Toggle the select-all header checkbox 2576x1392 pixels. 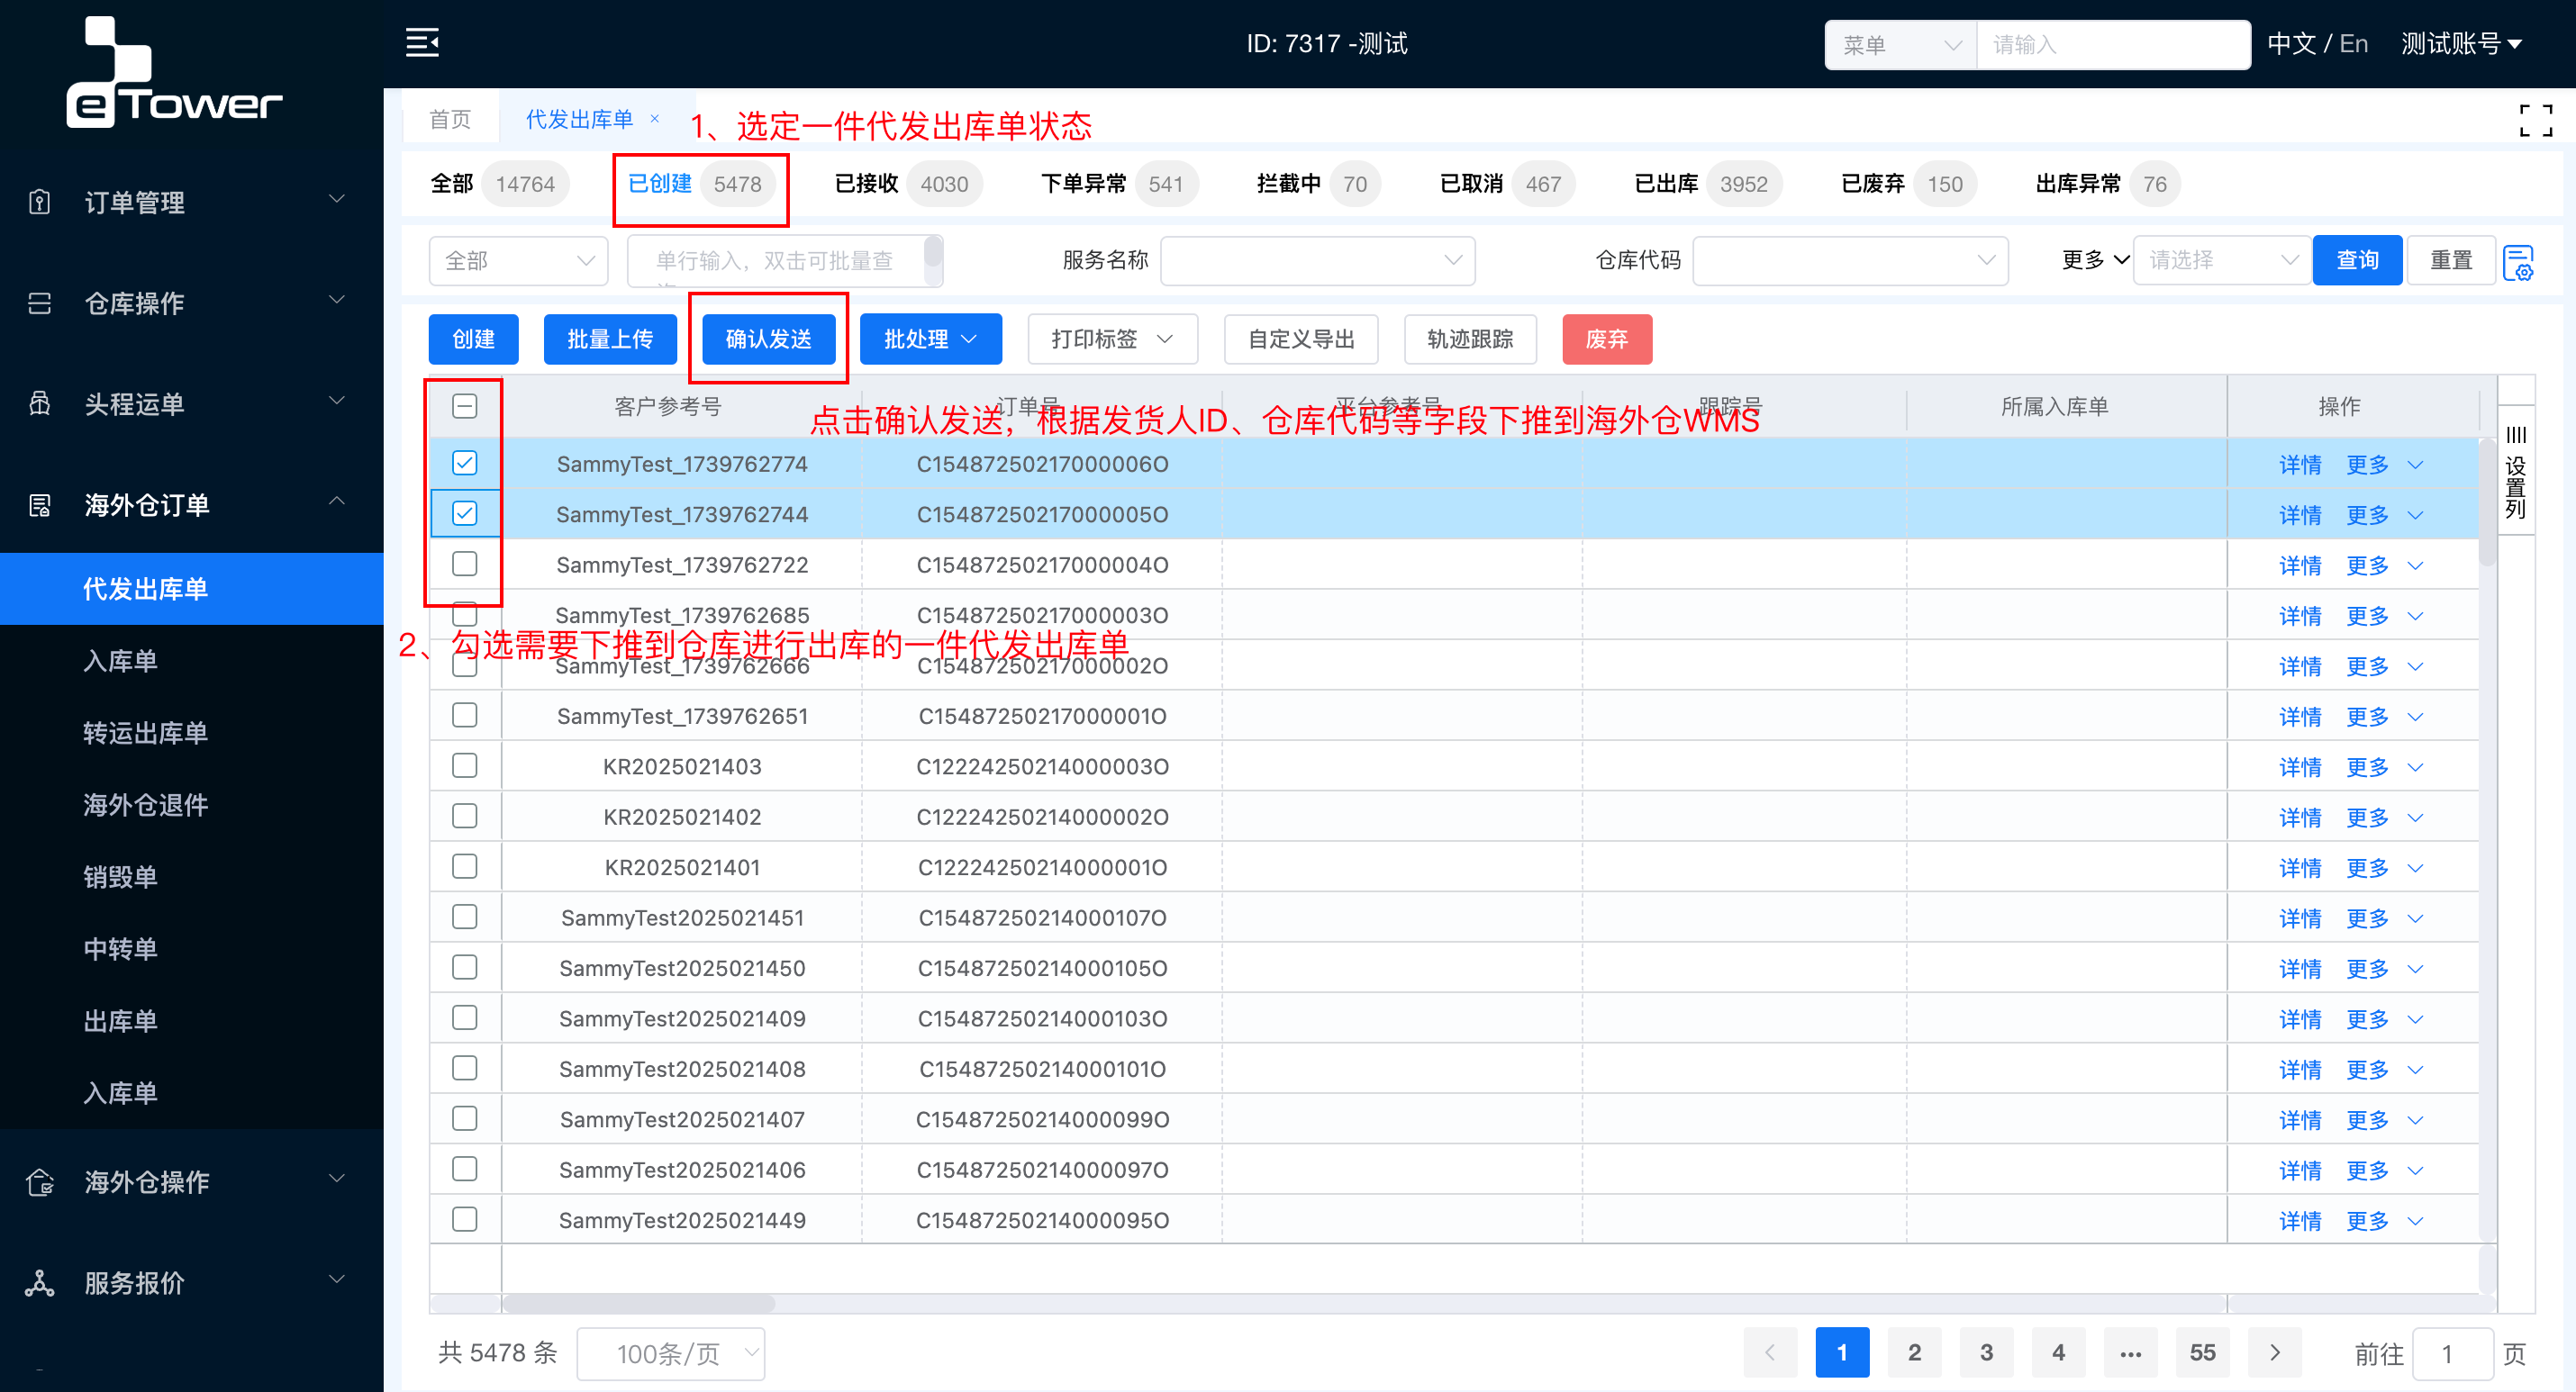[464, 406]
